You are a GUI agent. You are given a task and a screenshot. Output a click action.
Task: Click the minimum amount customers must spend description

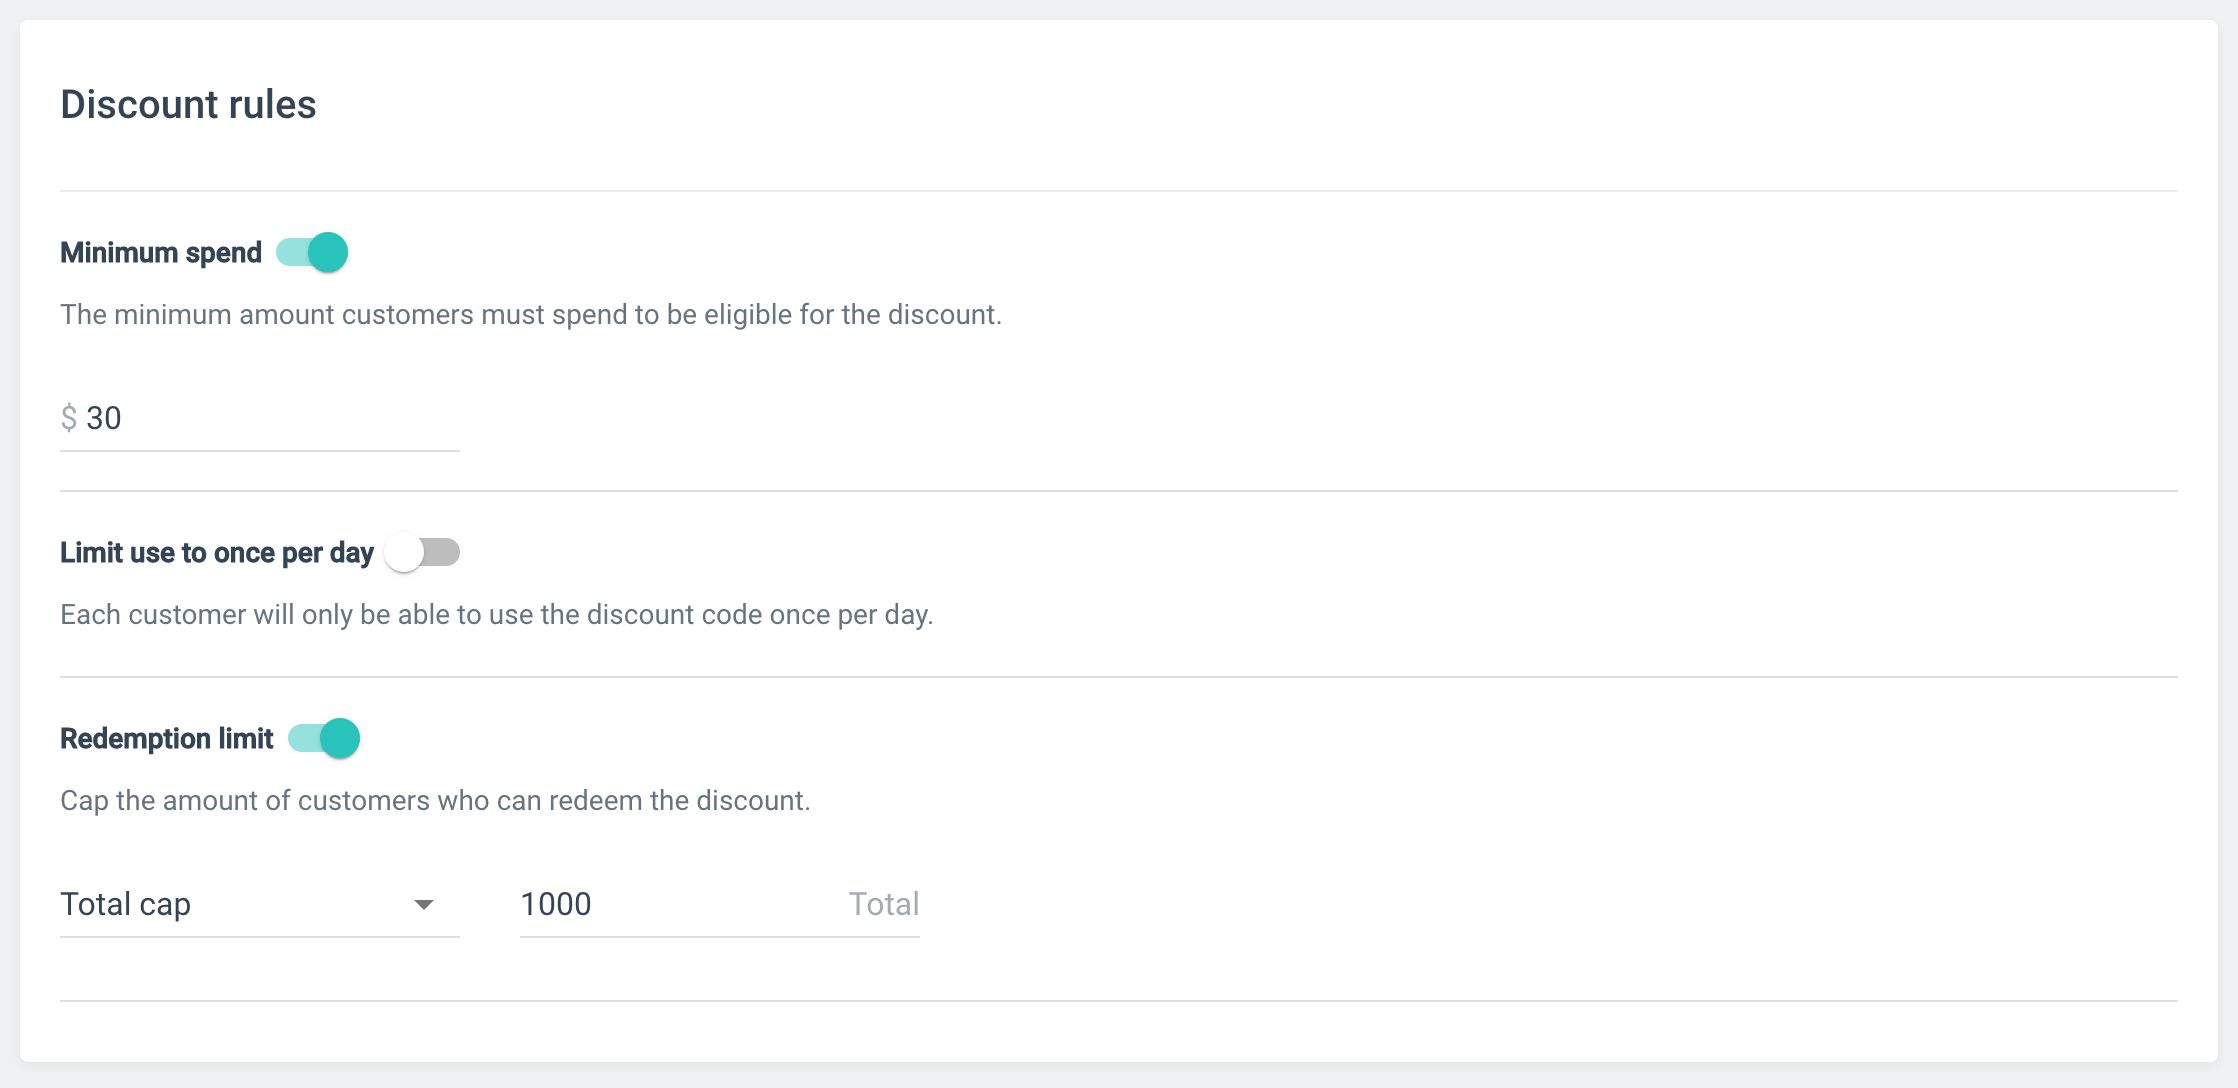pos(530,314)
